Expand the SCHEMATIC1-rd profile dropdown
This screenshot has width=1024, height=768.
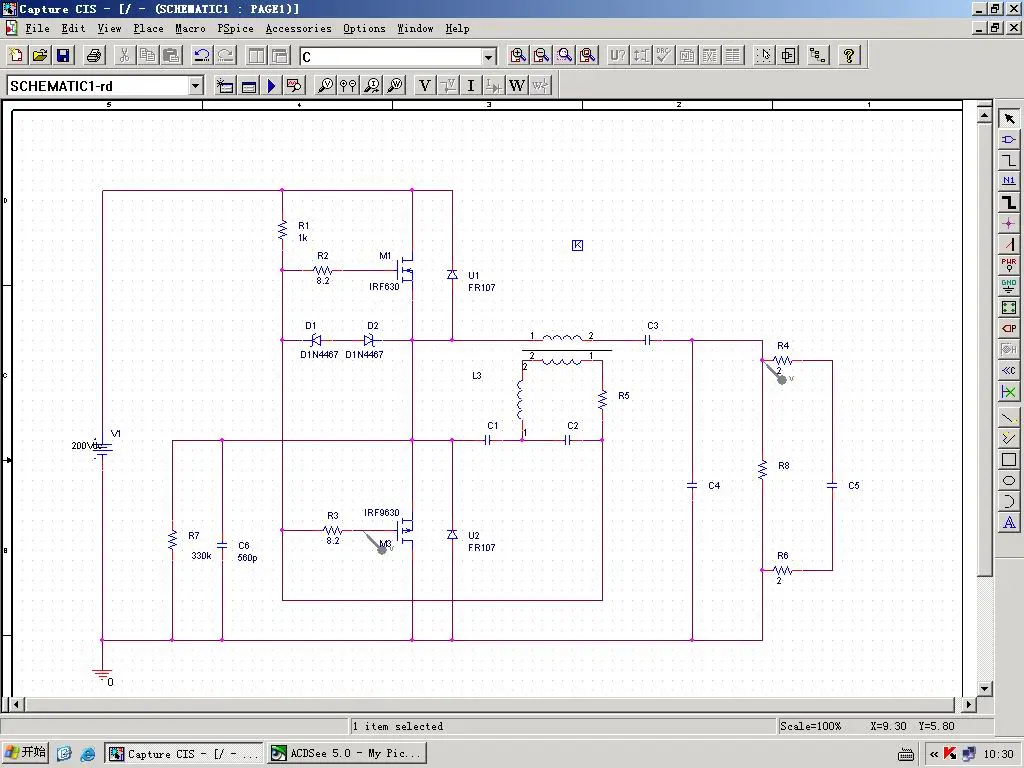195,86
